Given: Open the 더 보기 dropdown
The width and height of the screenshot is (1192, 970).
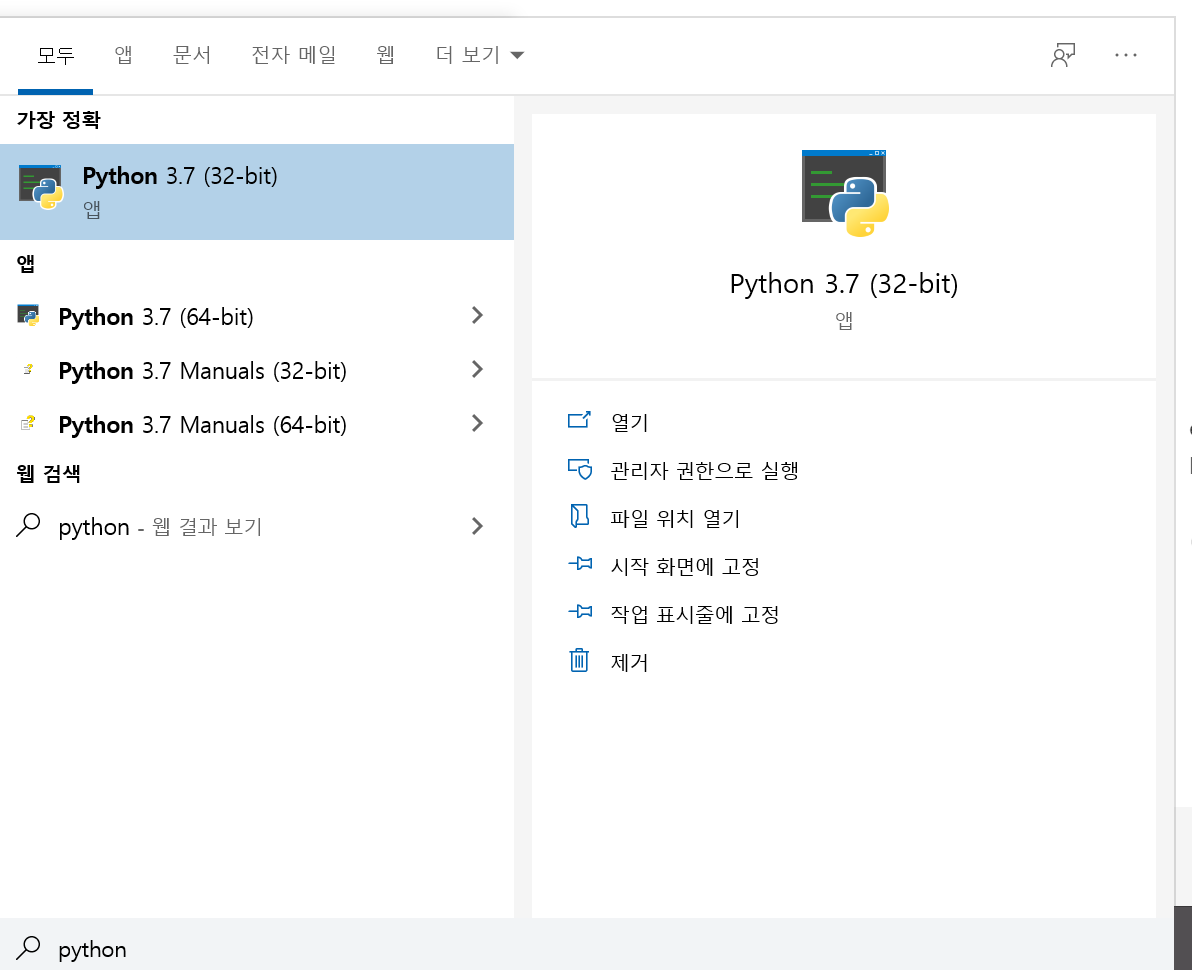Looking at the screenshot, I should 480,55.
